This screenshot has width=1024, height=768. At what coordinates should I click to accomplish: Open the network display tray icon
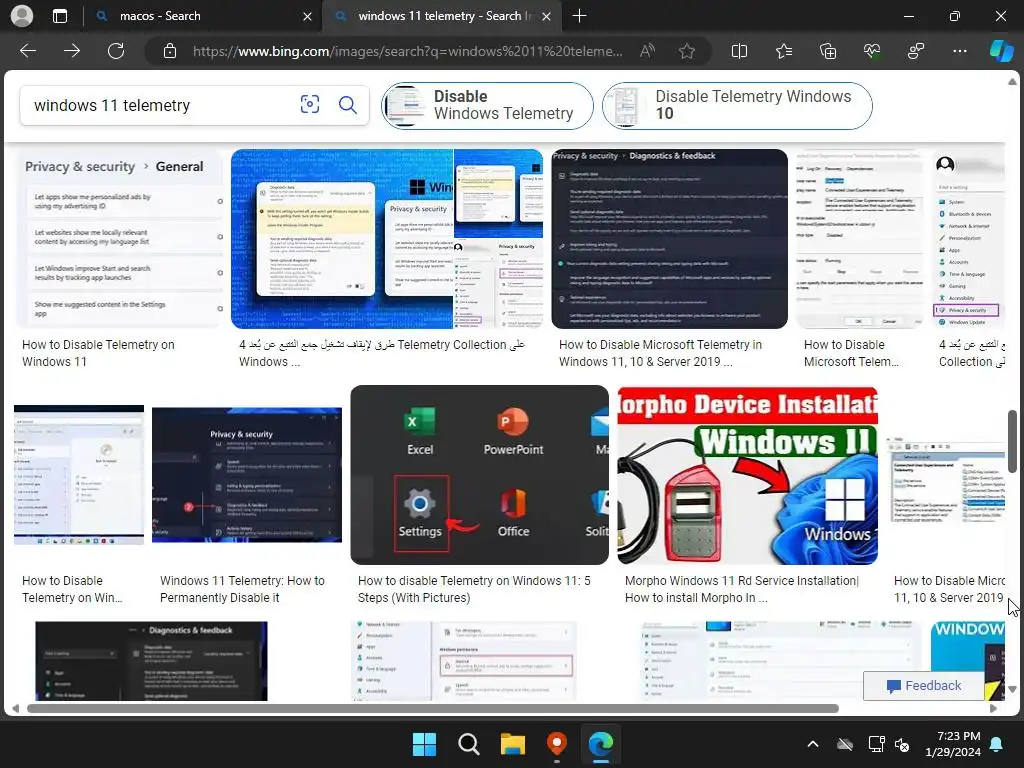pos(876,744)
